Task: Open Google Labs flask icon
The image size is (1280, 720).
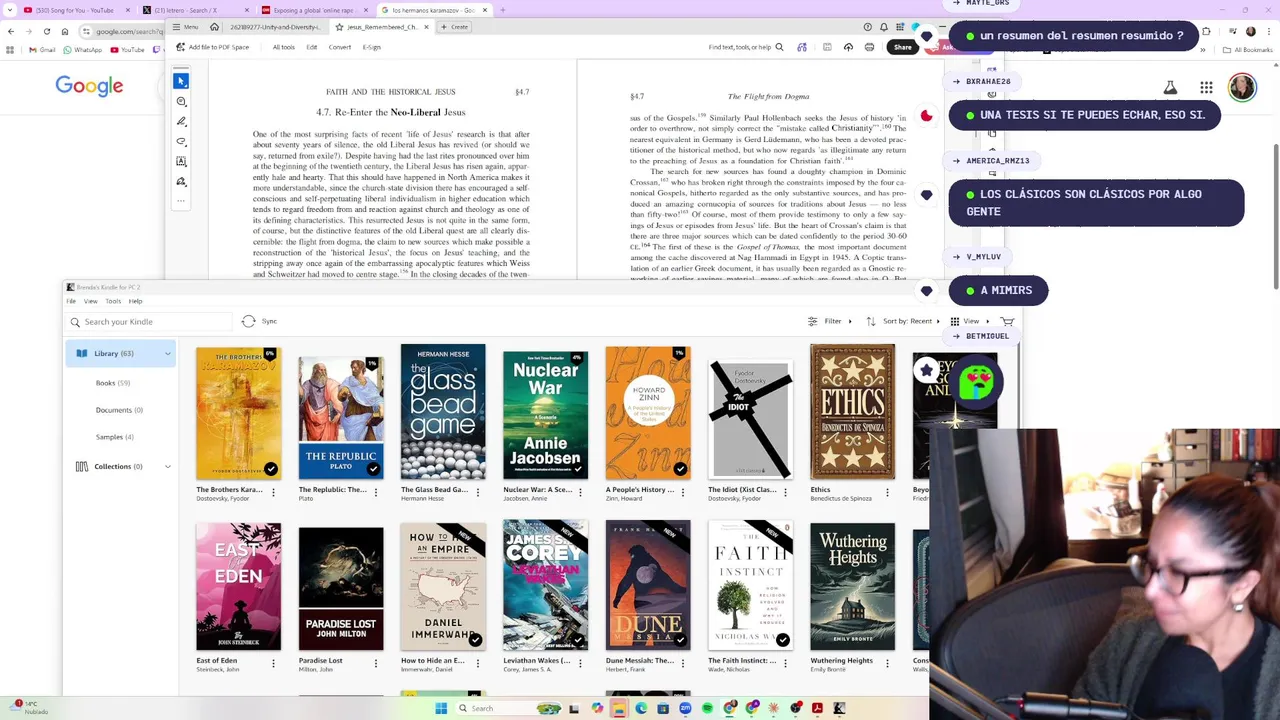Action: (1170, 88)
